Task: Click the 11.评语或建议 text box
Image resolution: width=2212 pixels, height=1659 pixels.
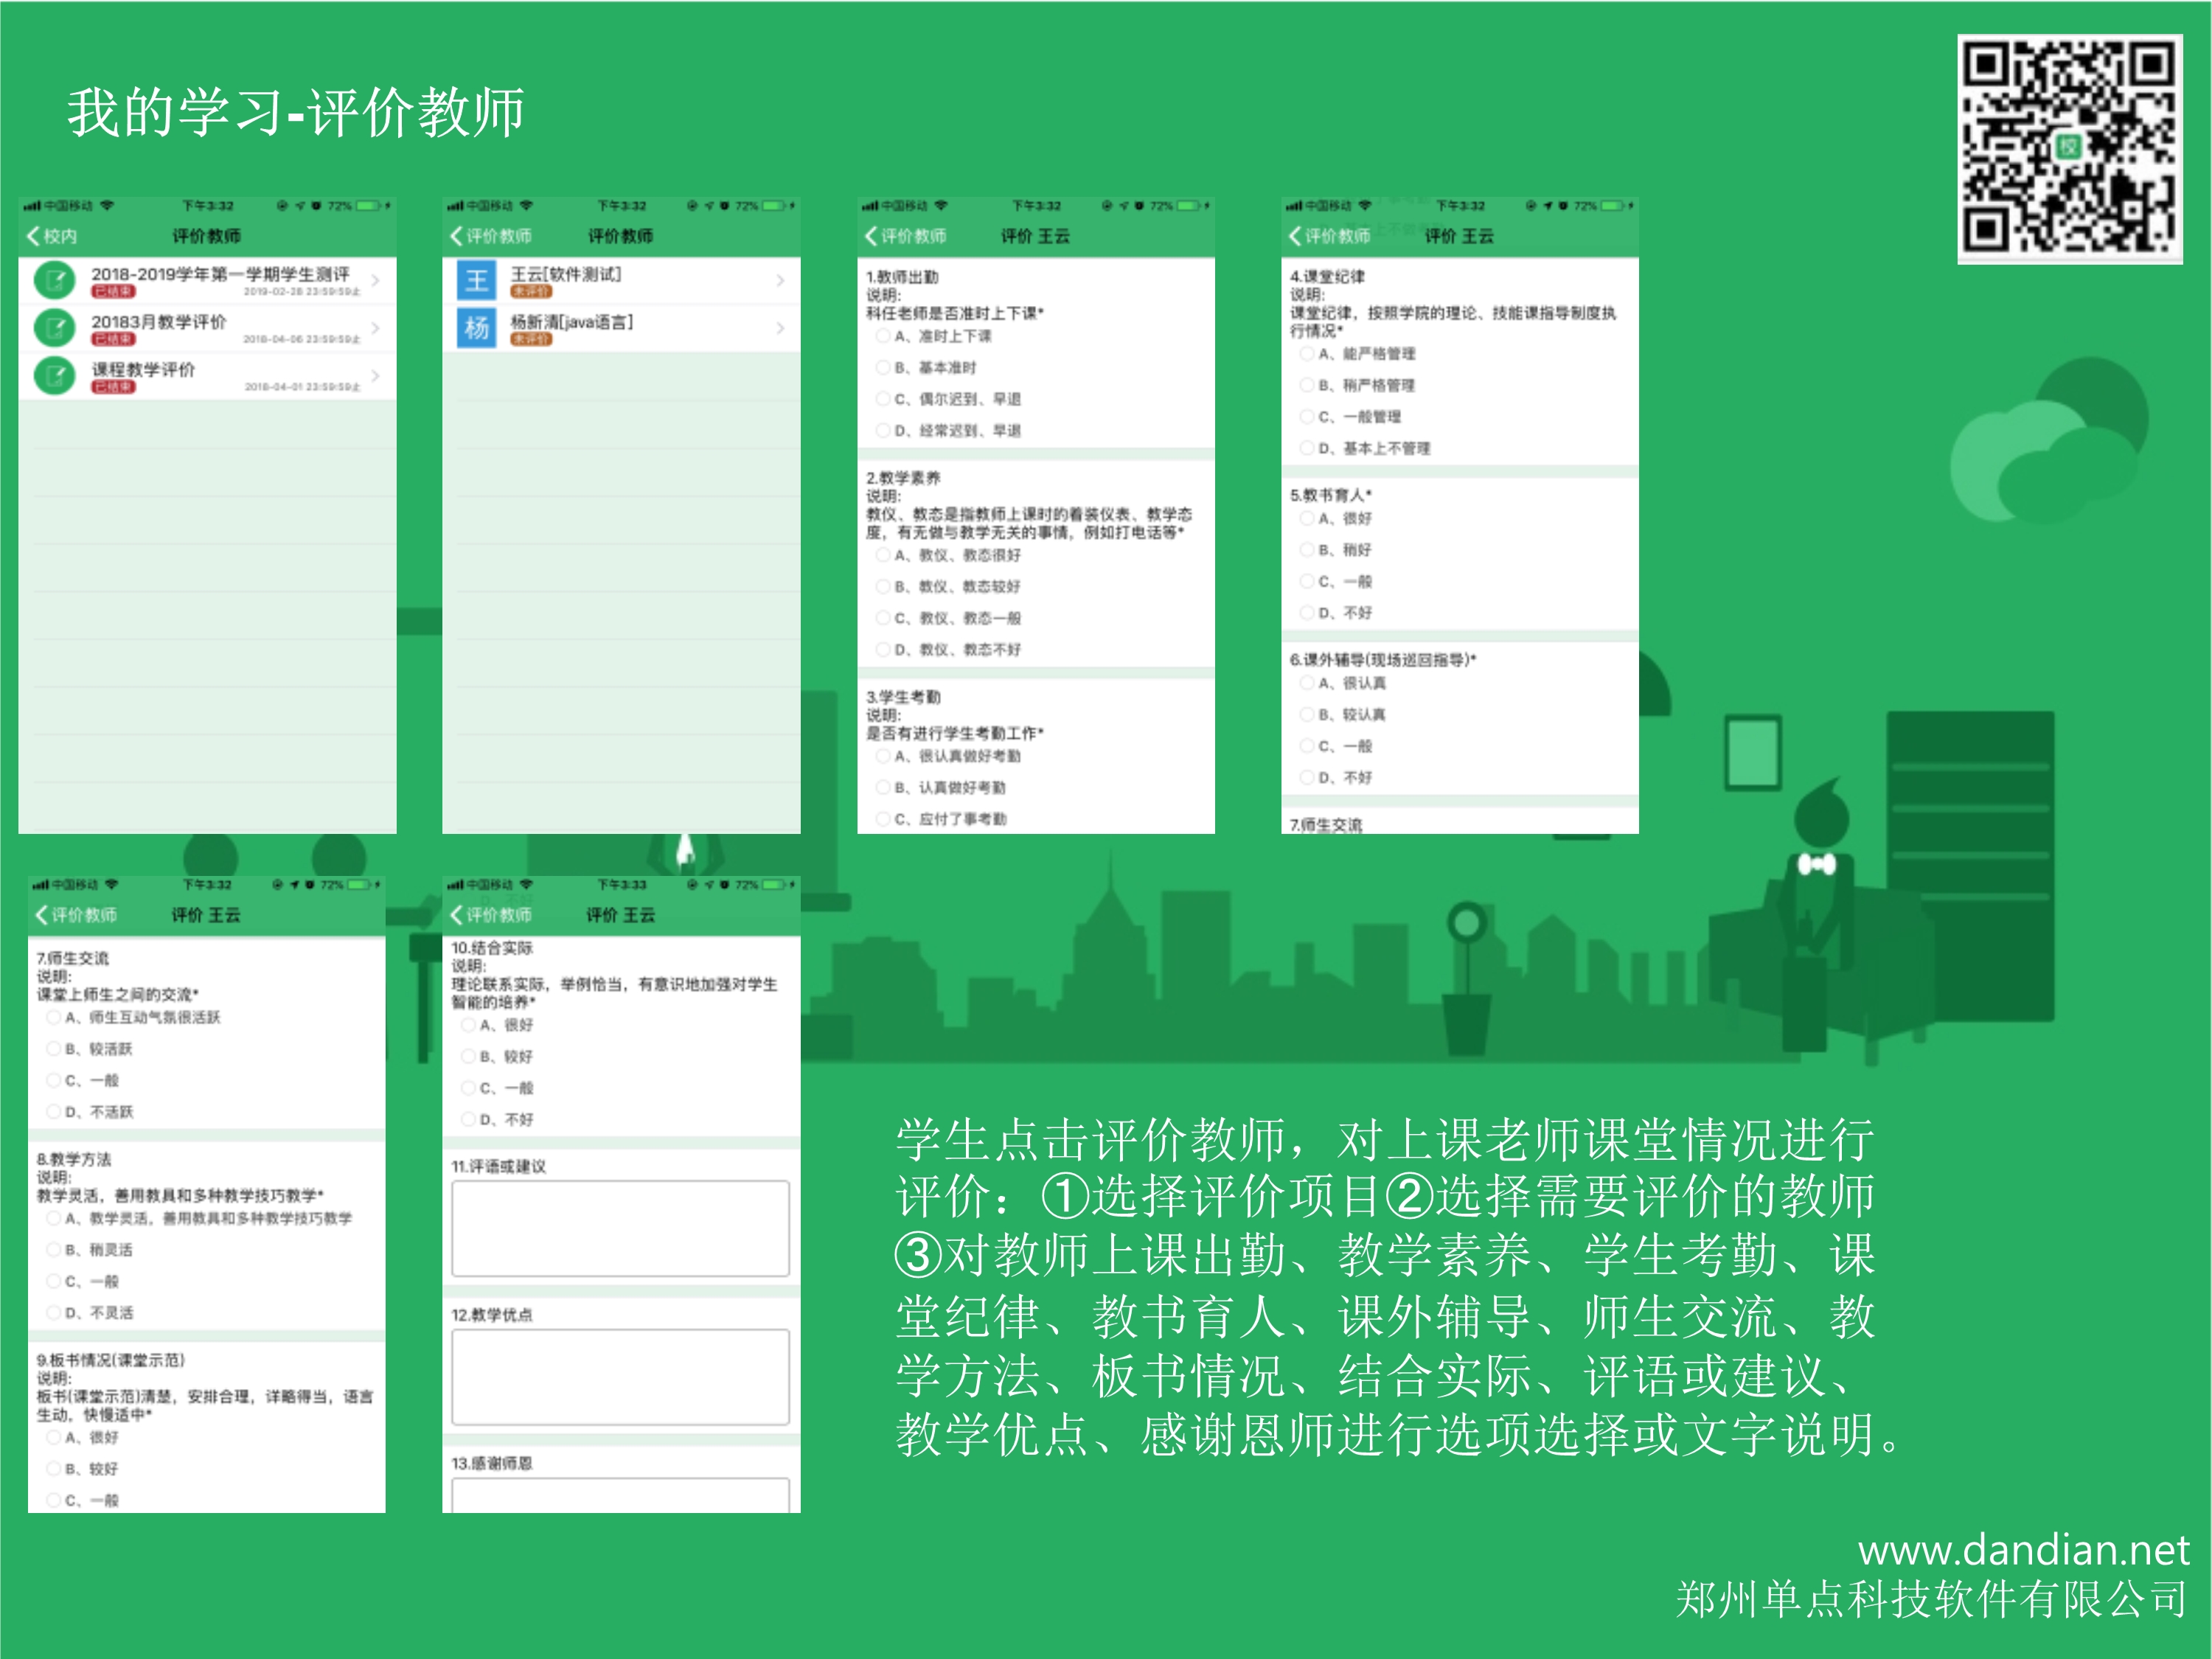Action: point(620,1228)
